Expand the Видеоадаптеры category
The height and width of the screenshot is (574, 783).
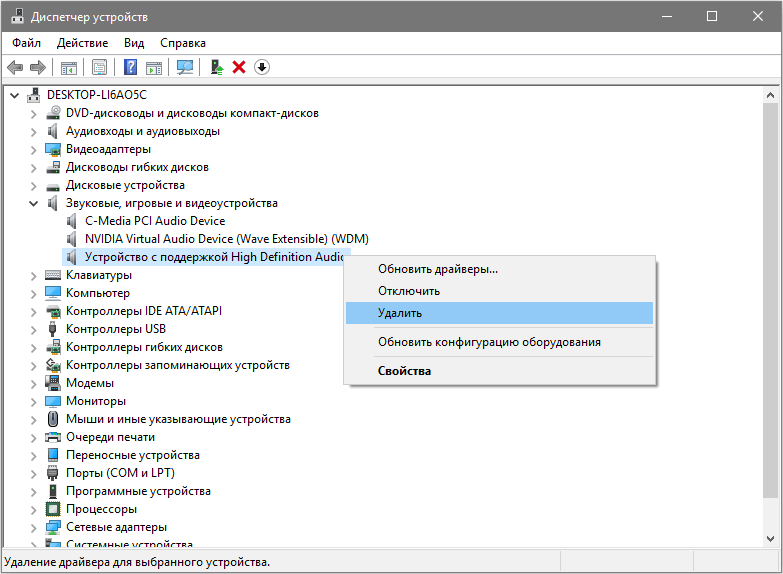coord(34,149)
